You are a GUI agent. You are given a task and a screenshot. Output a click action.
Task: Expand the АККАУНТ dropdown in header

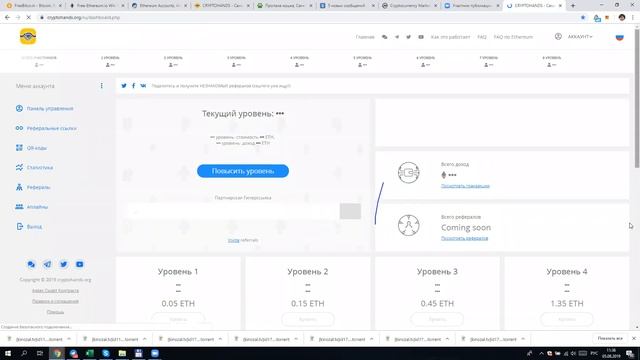pyautogui.click(x=580, y=37)
